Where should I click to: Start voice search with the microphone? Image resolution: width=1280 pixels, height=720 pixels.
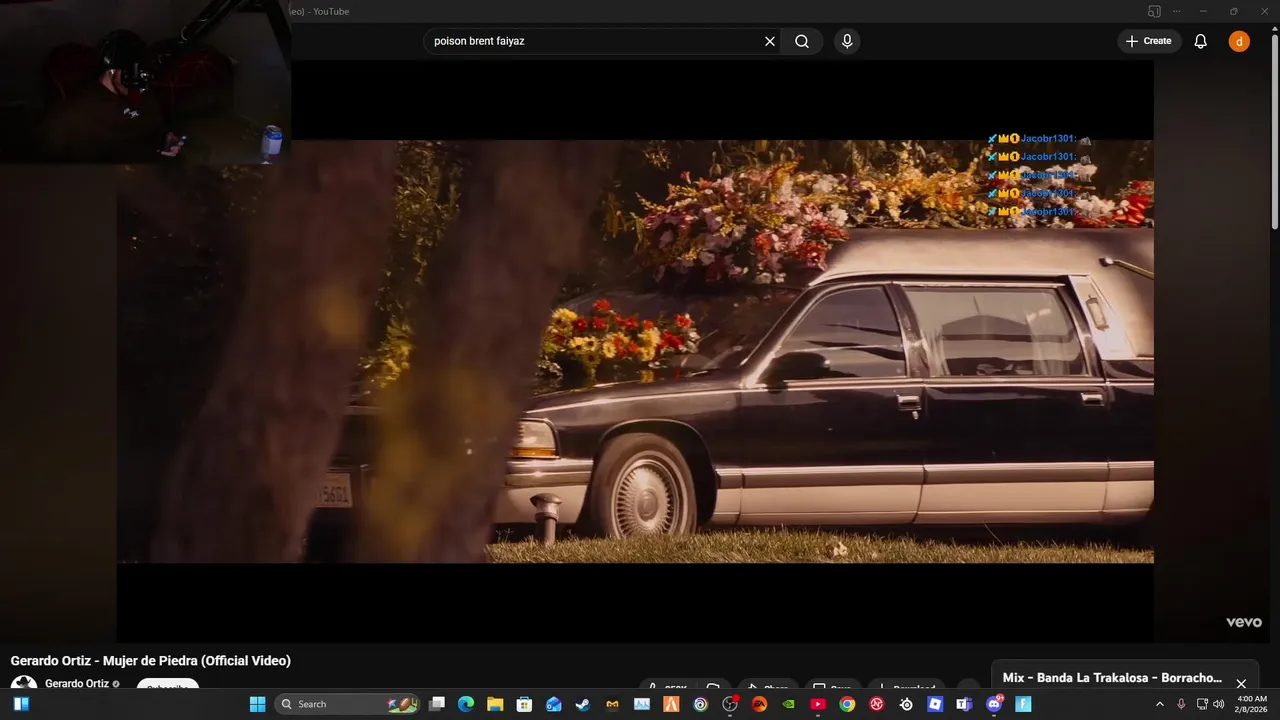tap(847, 41)
